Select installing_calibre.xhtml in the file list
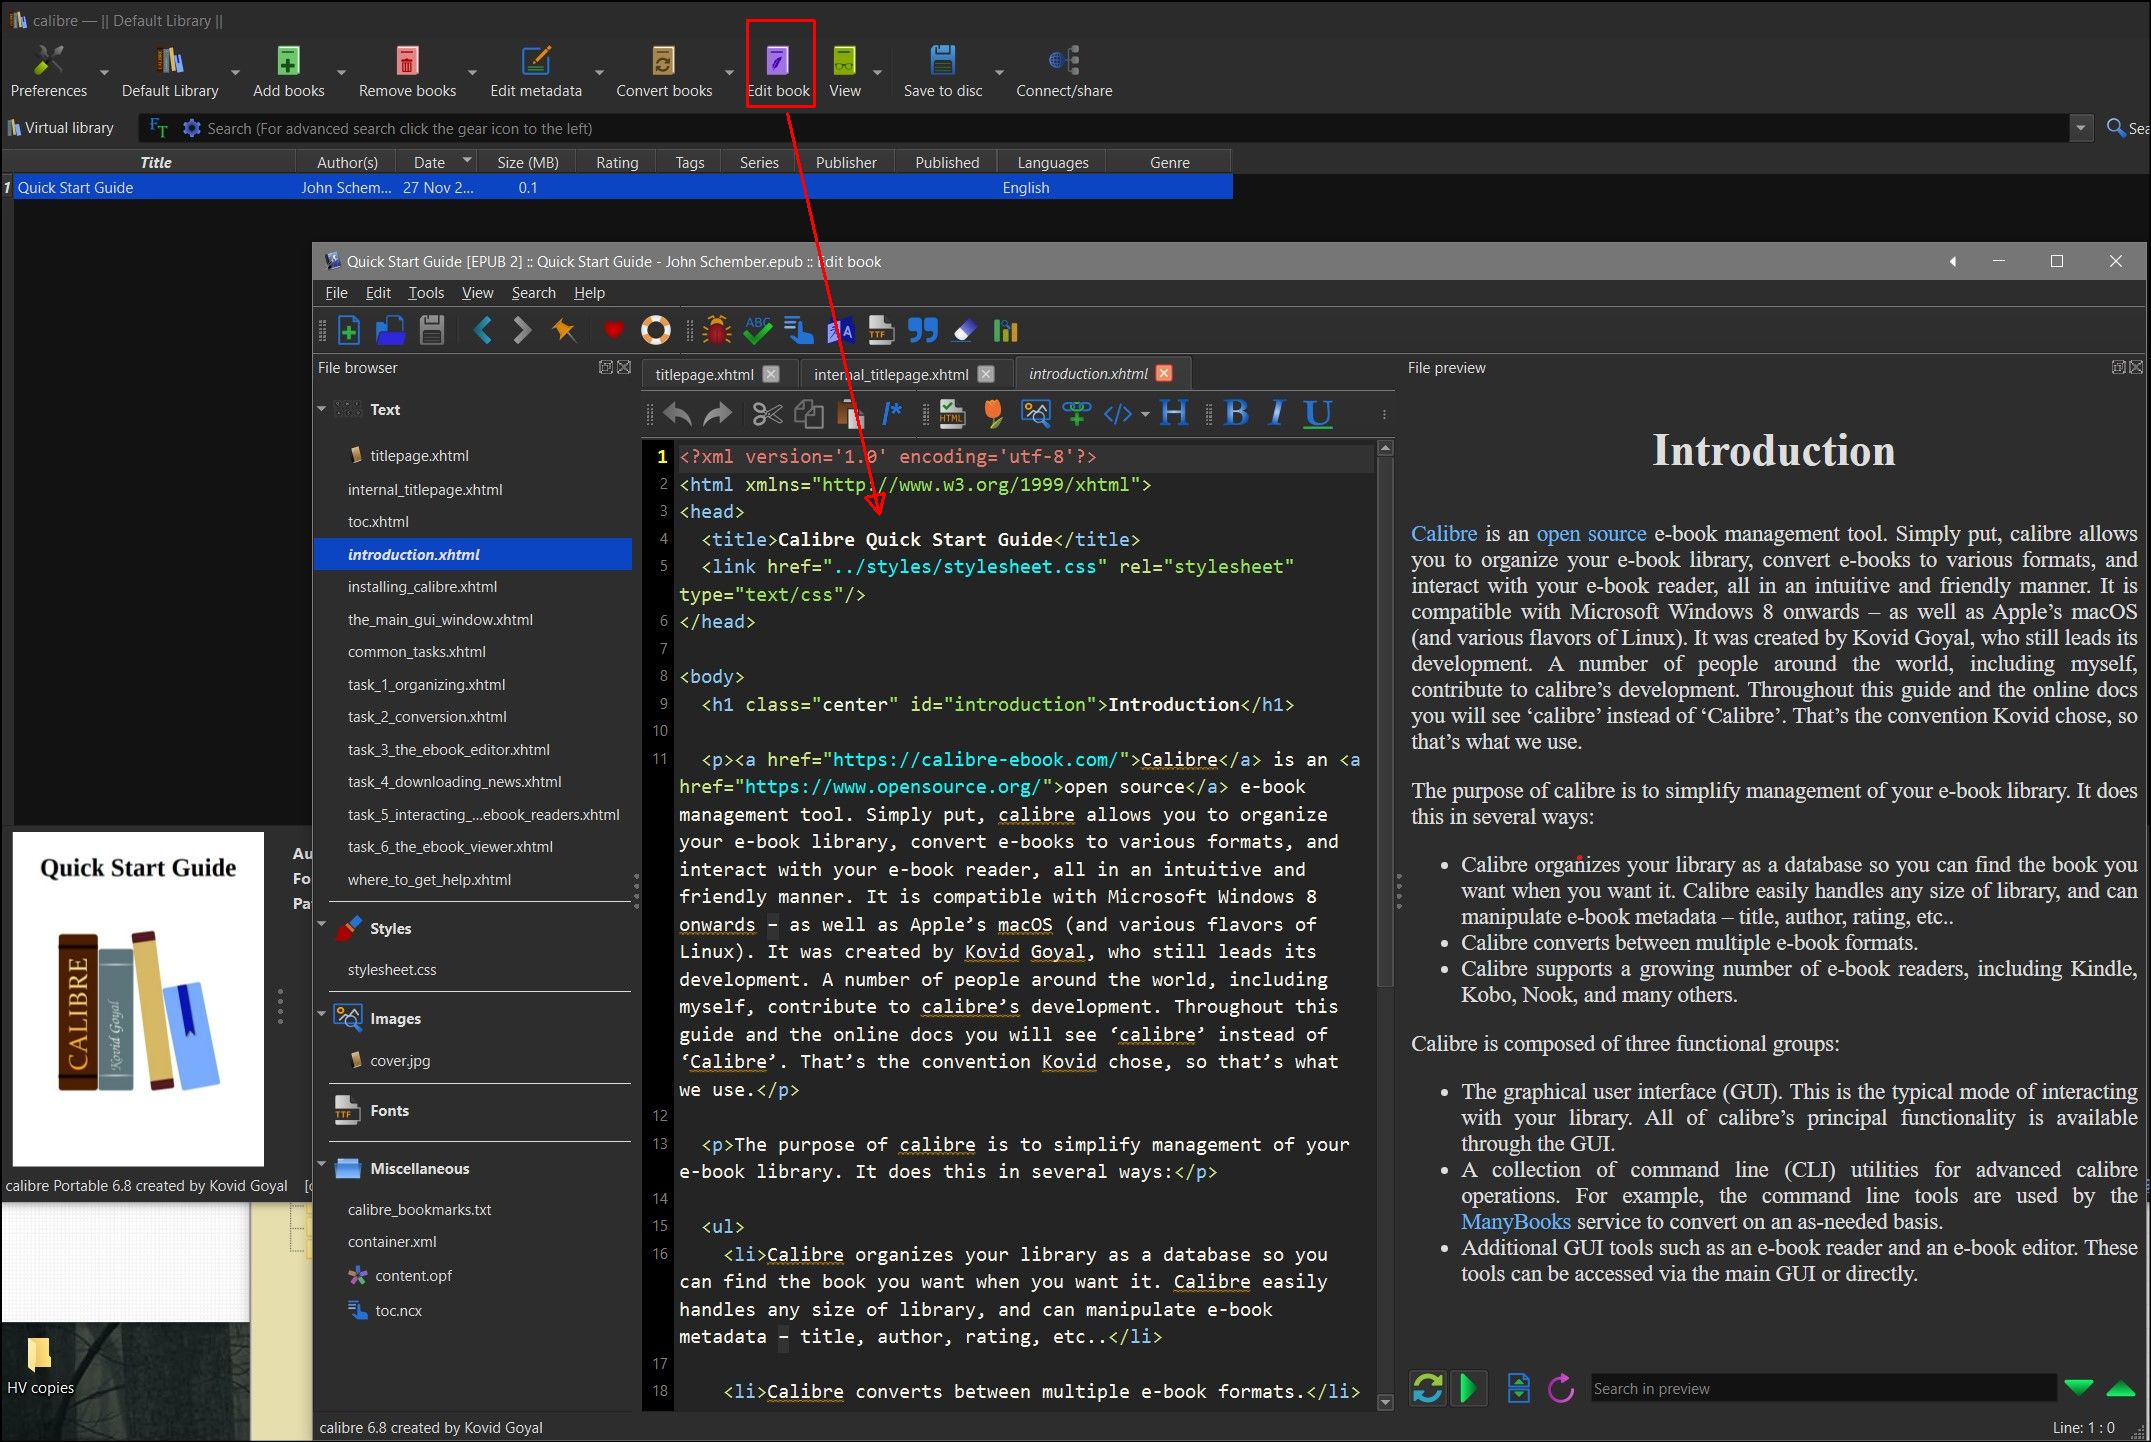2151x1442 pixels. [x=422, y=587]
